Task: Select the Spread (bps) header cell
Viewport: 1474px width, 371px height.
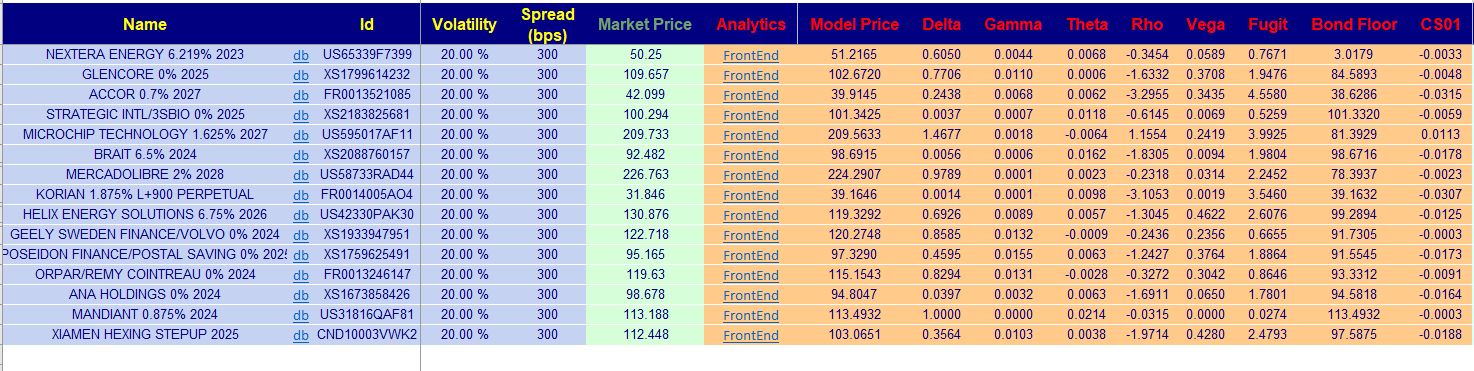Action: click(547, 24)
